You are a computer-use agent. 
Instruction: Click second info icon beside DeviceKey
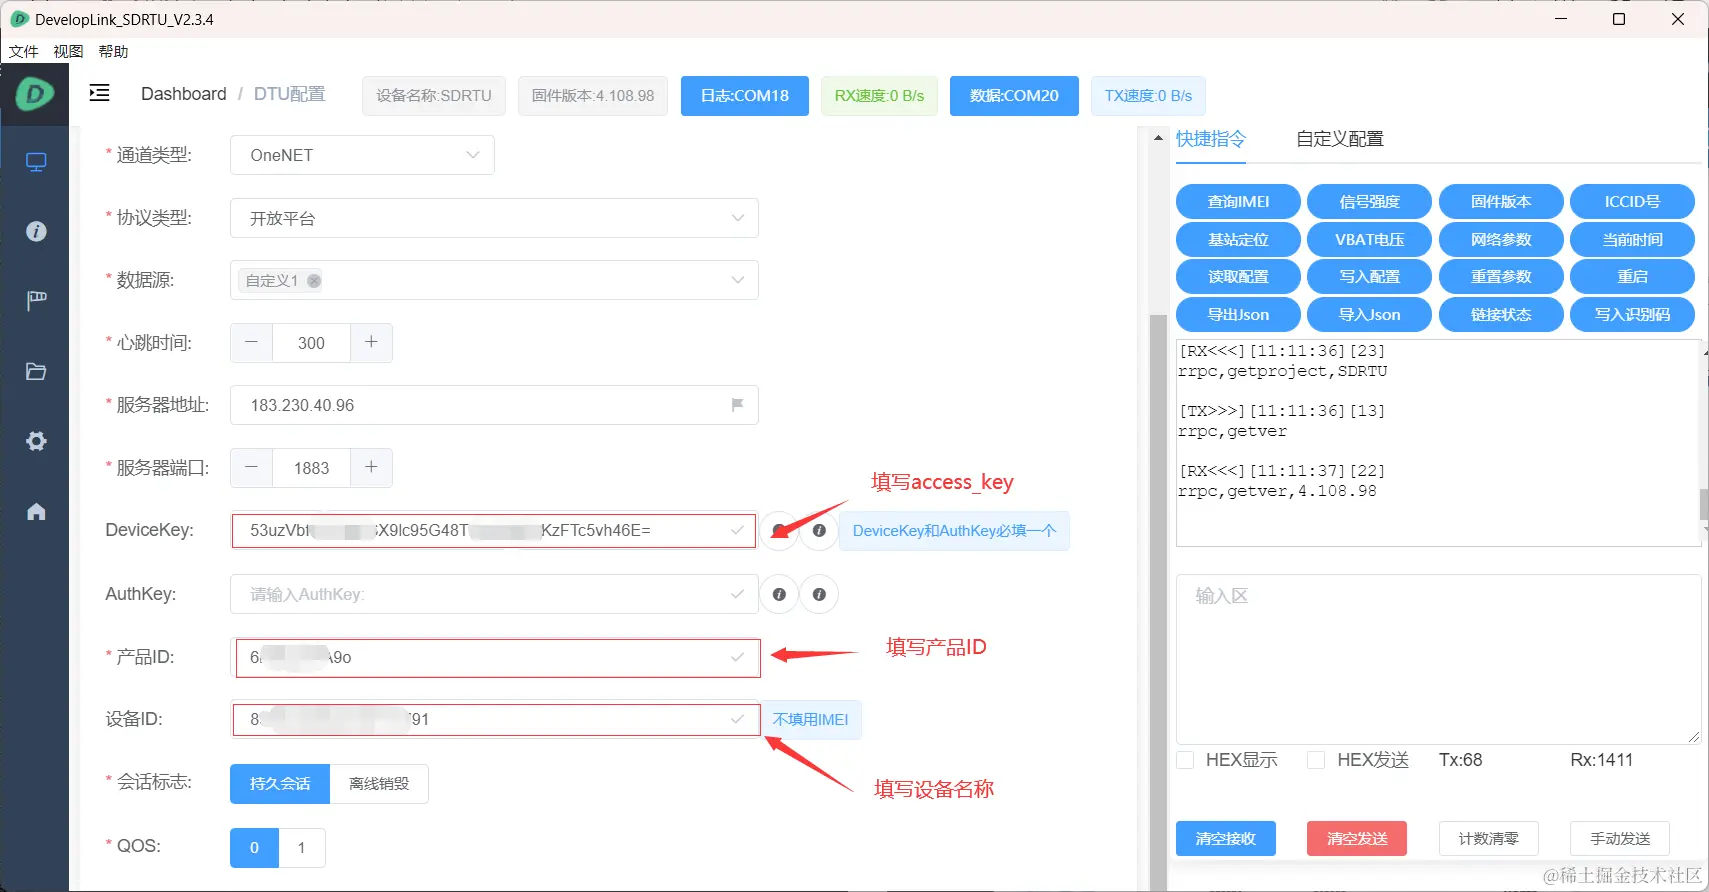coord(819,531)
